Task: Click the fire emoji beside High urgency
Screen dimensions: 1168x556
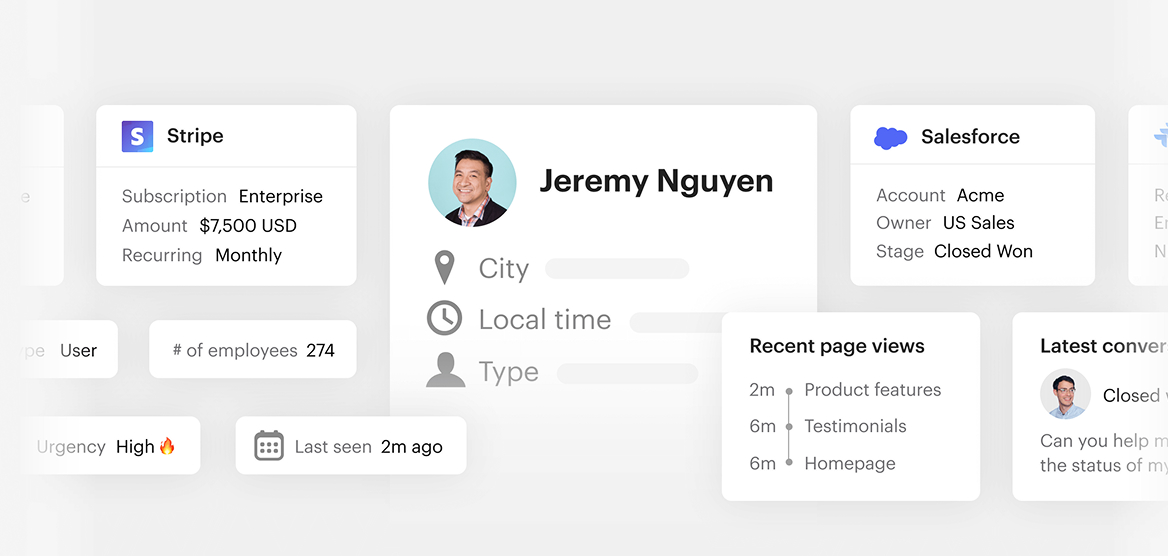Action: tap(167, 446)
